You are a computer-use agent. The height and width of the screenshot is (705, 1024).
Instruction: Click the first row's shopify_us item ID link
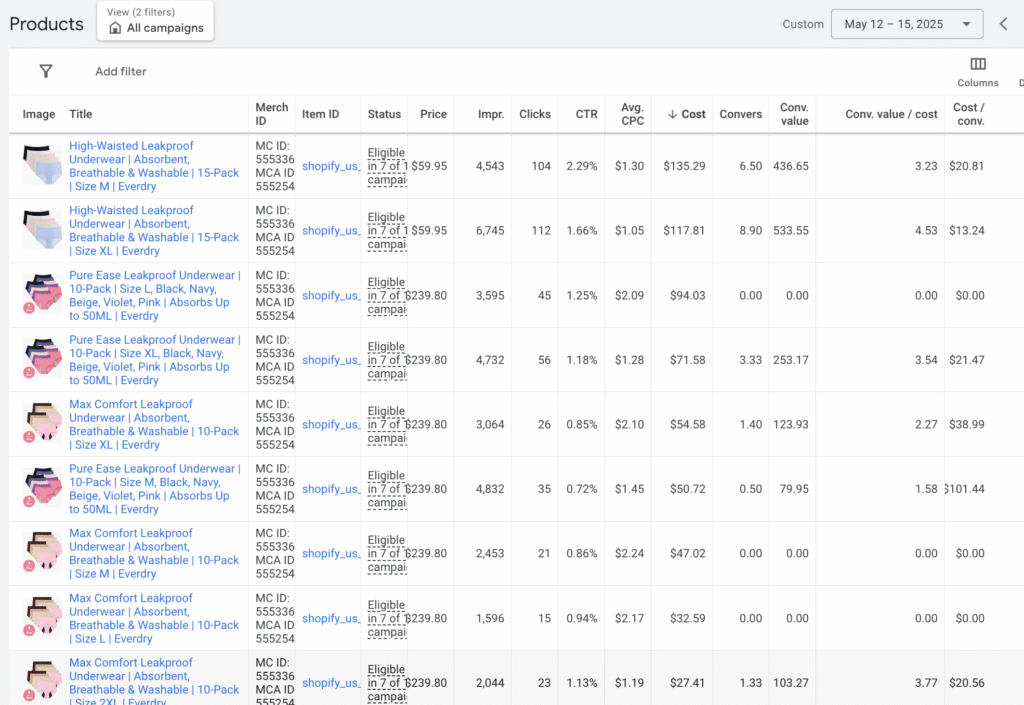coord(330,166)
